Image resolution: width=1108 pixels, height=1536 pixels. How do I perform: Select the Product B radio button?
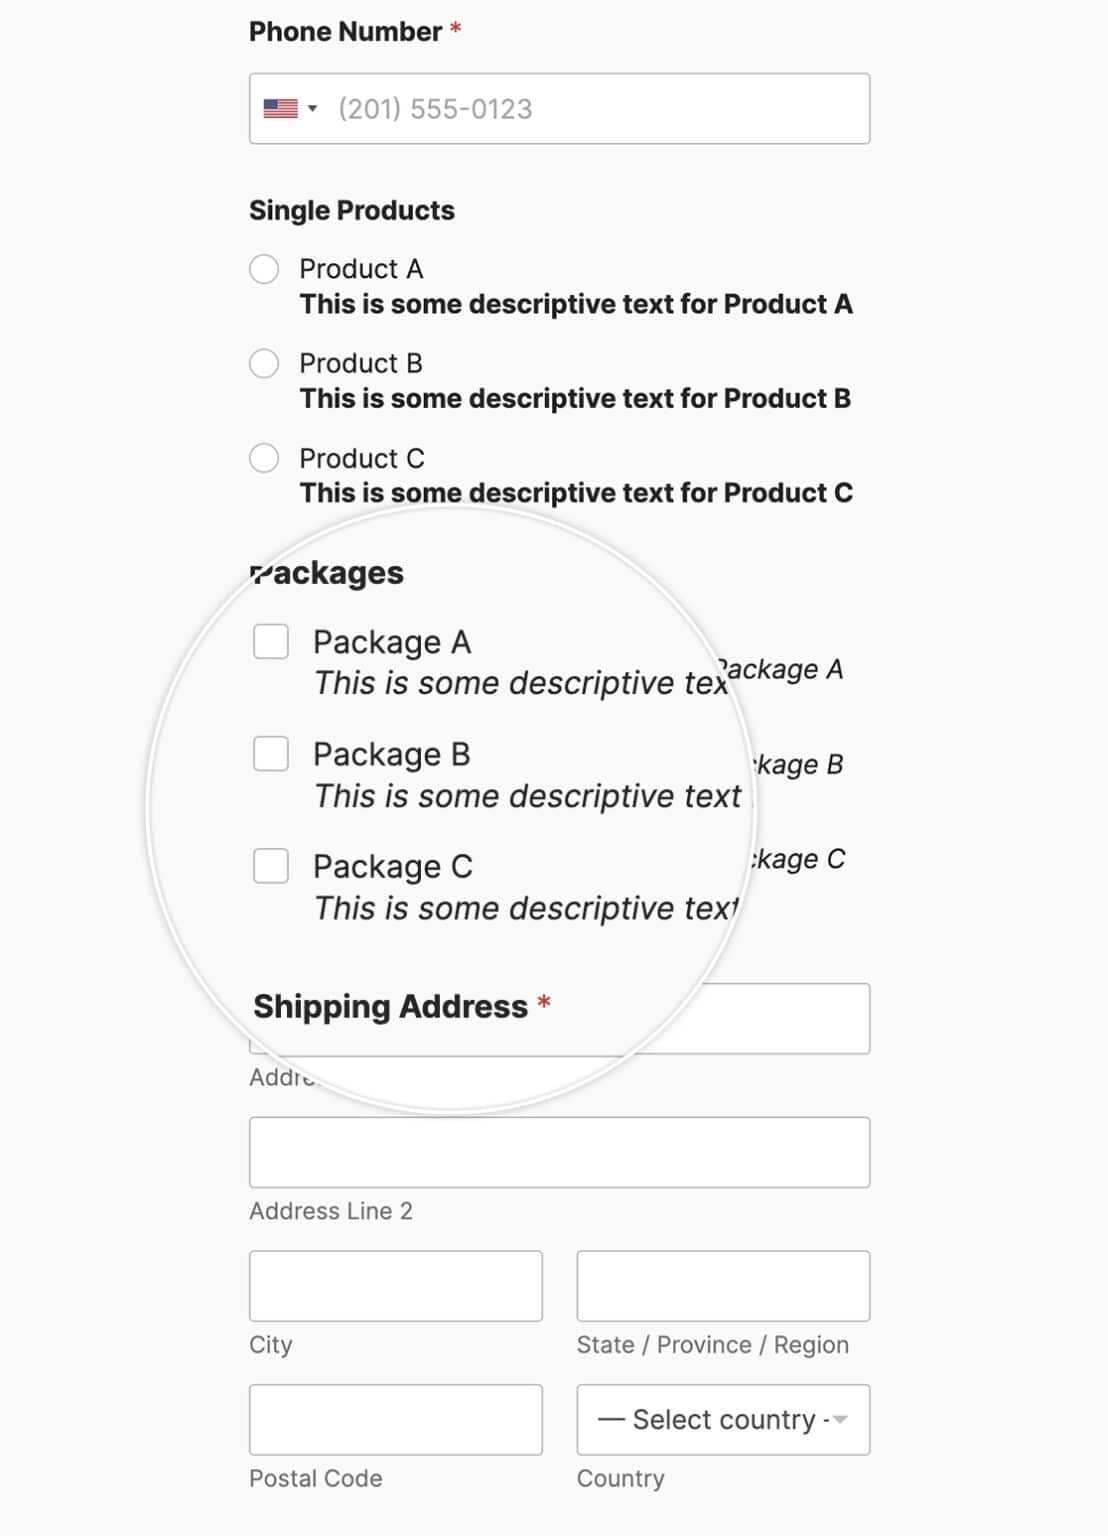tap(265, 362)
